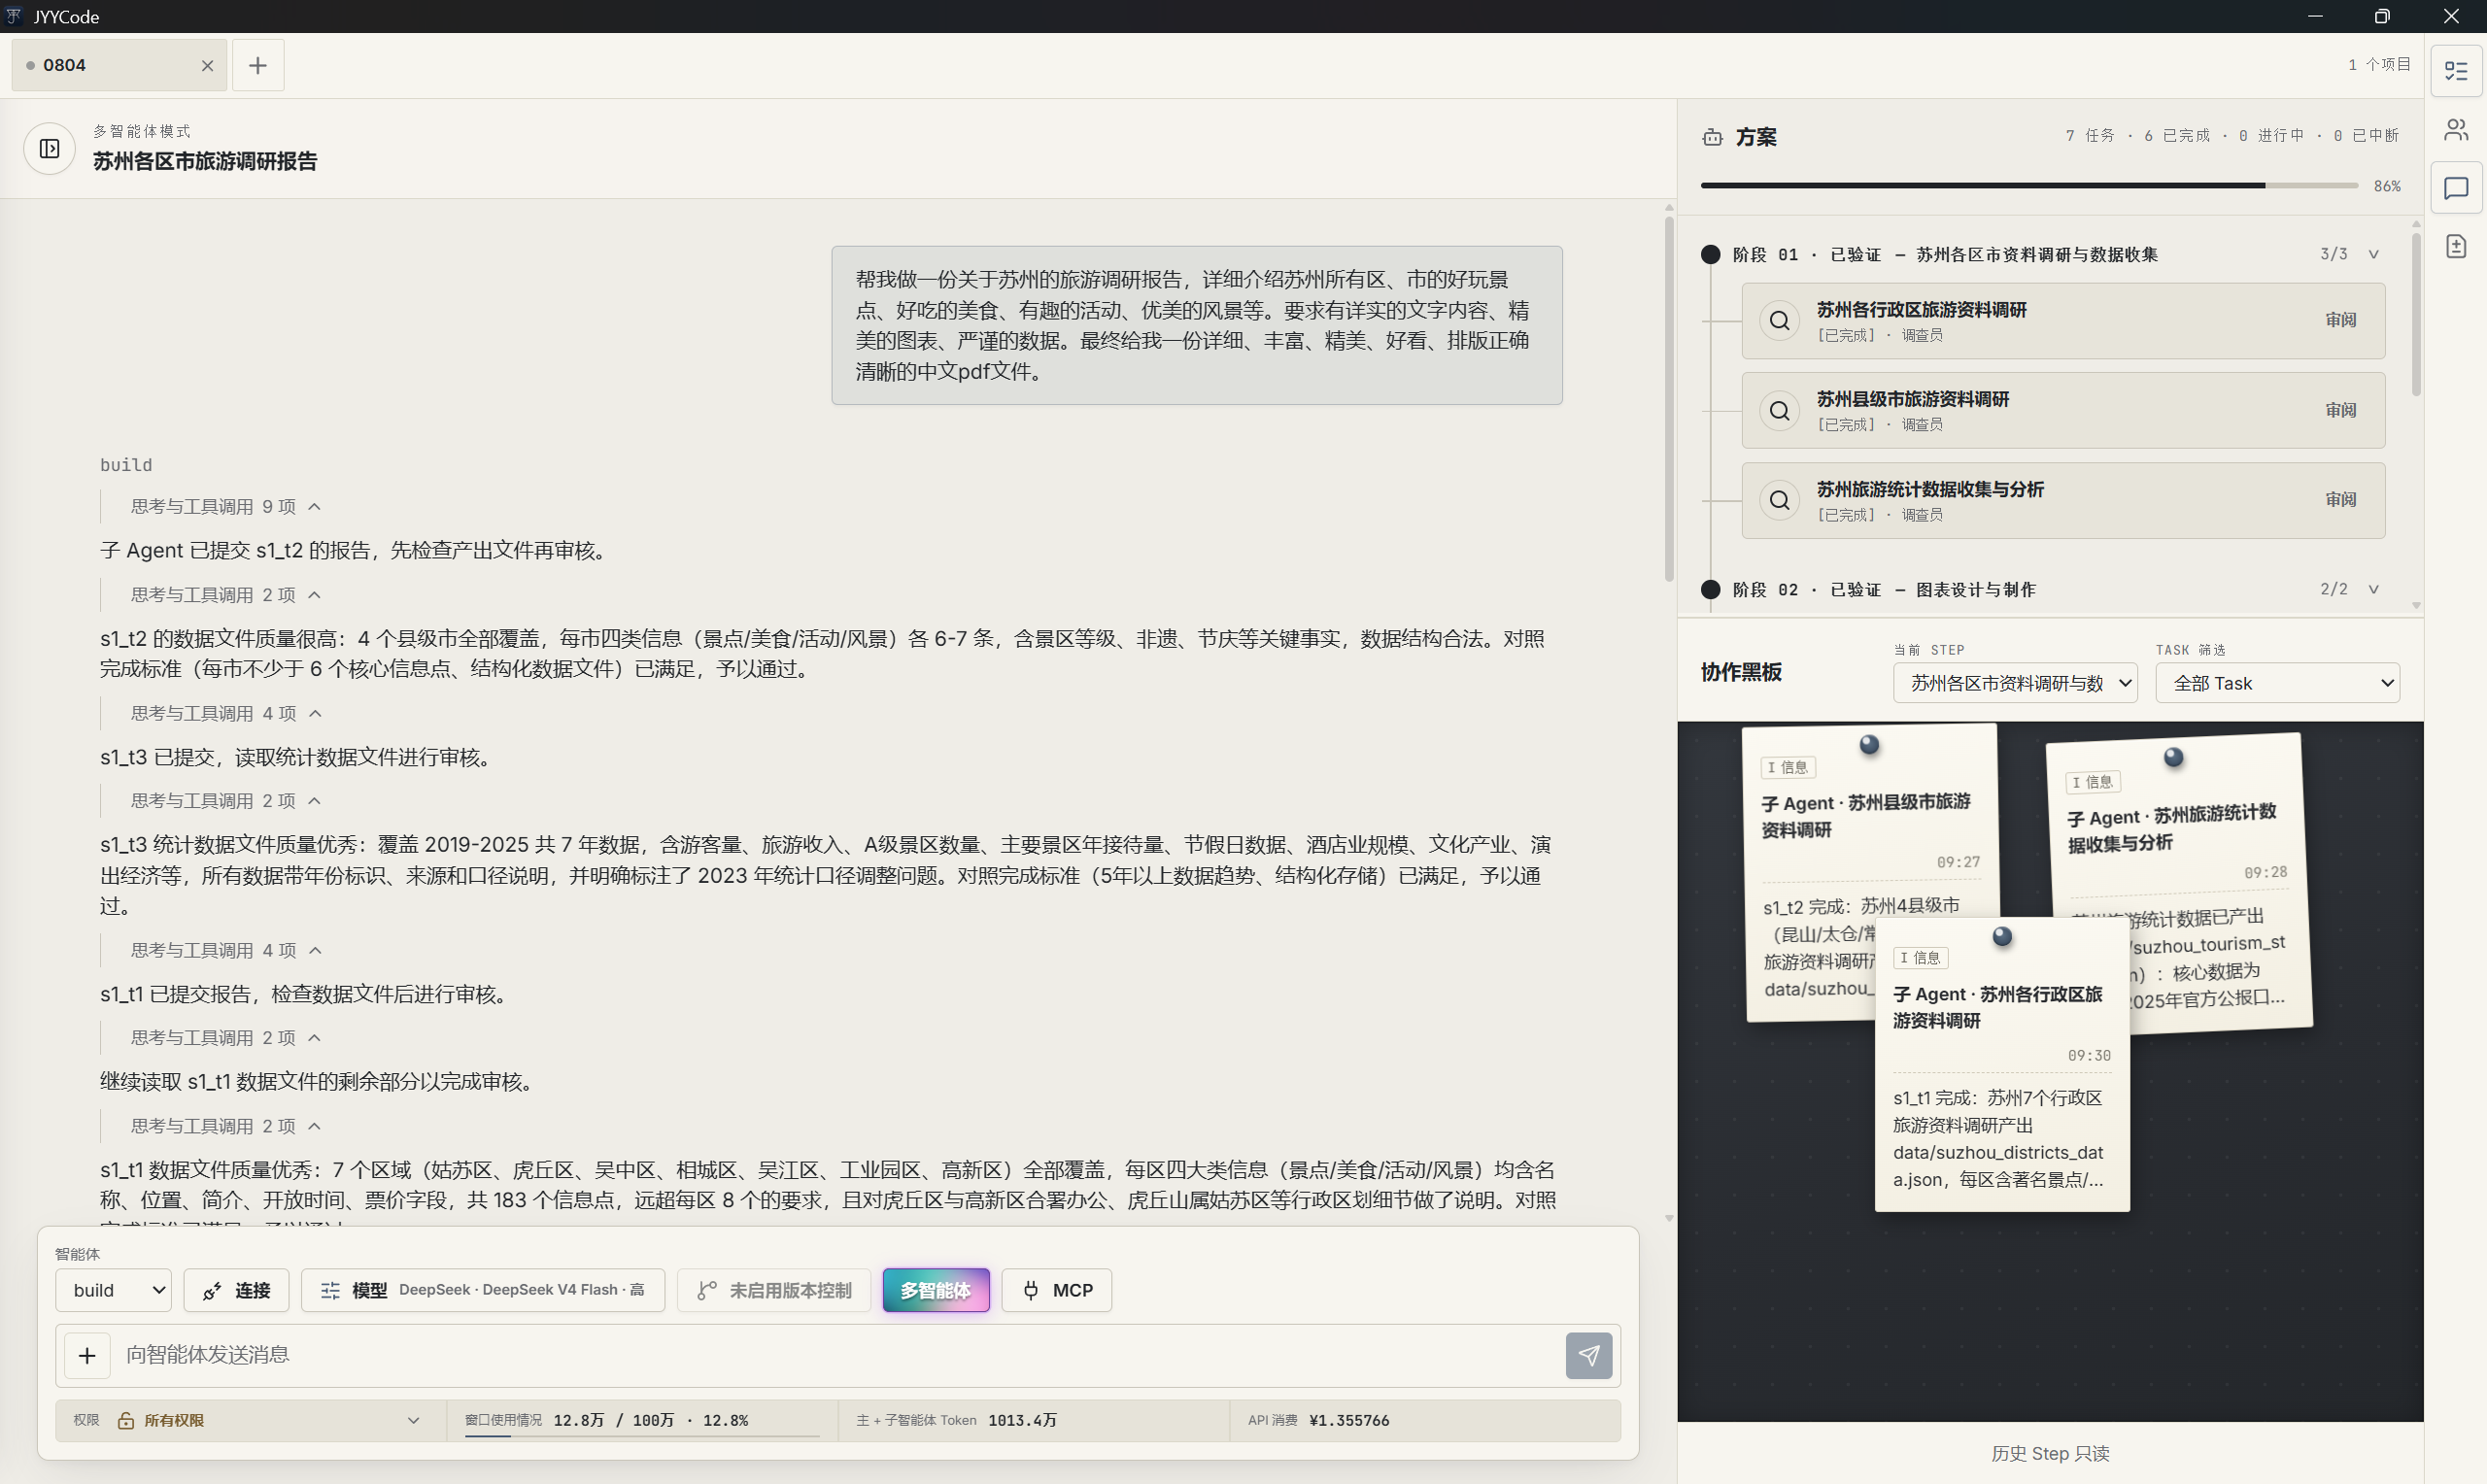Open the agents people icon in right rail

(x=2456, y=129)
